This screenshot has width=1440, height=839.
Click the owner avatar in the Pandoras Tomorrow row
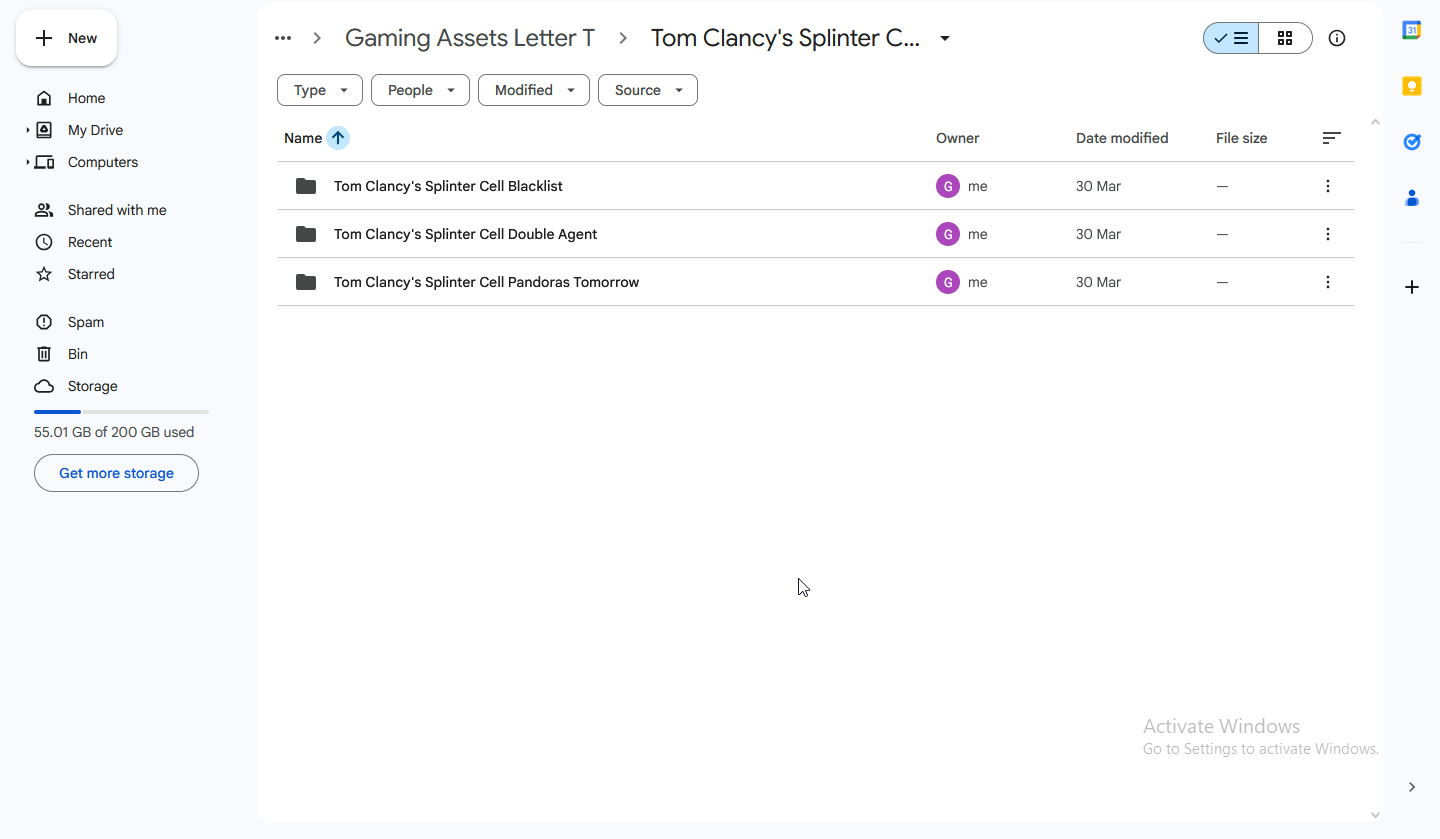(x=948, y=282)
